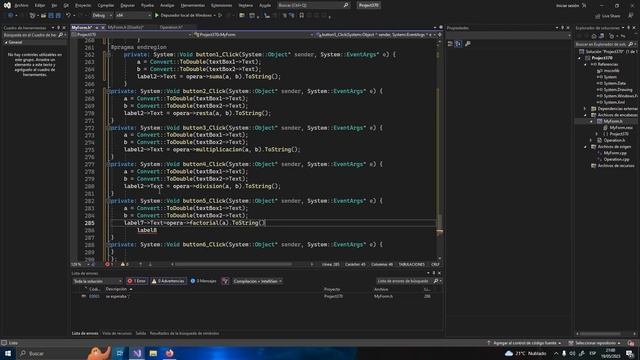This screenshot has width=640, height=360.
Task: Start the Depurador local de Windows
Action: pos(184,16)
